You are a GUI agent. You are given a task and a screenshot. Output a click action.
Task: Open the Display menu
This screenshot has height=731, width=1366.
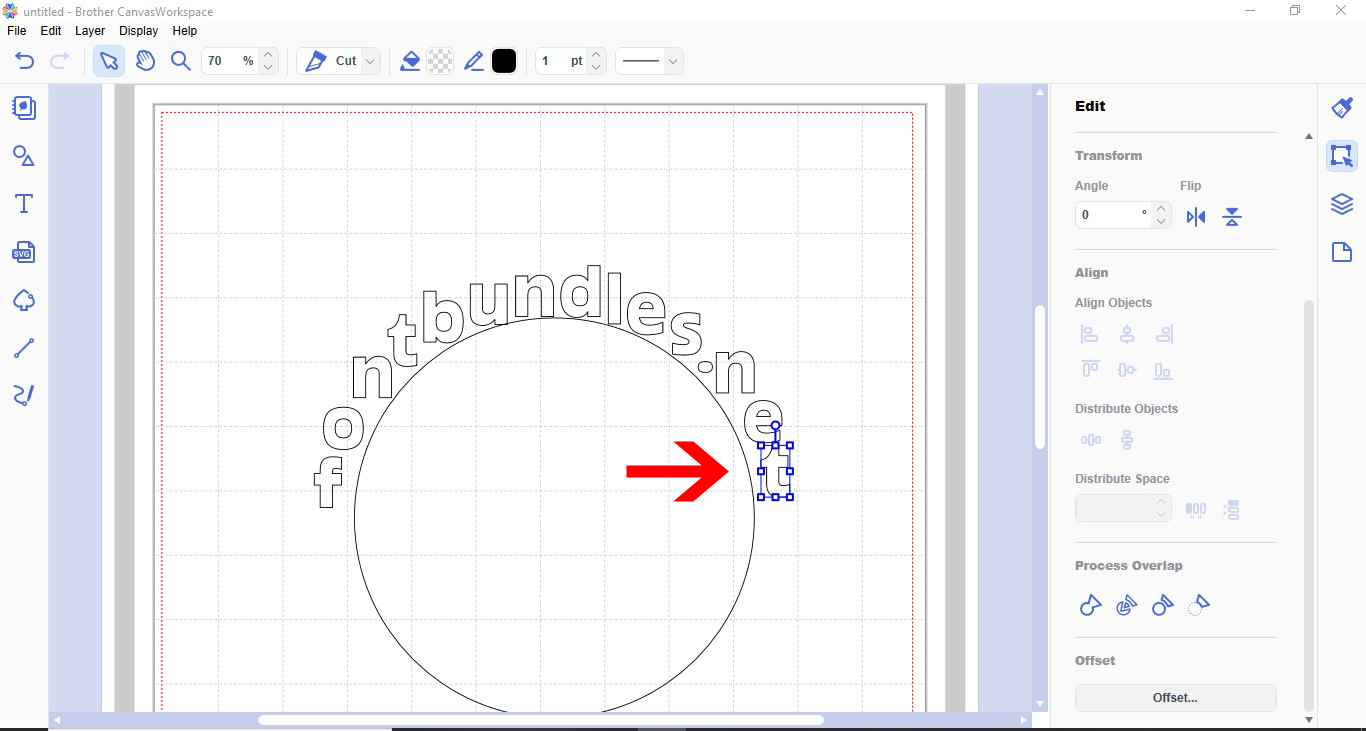(x=139, y=31)
